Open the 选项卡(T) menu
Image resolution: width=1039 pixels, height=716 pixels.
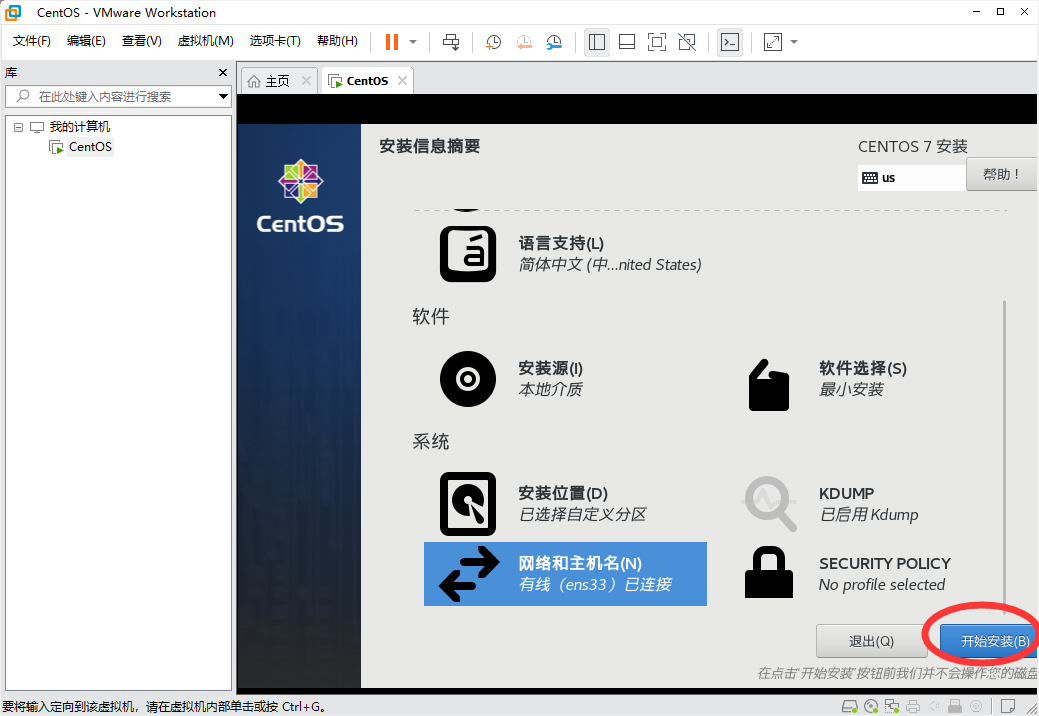(x=275, y=41)
